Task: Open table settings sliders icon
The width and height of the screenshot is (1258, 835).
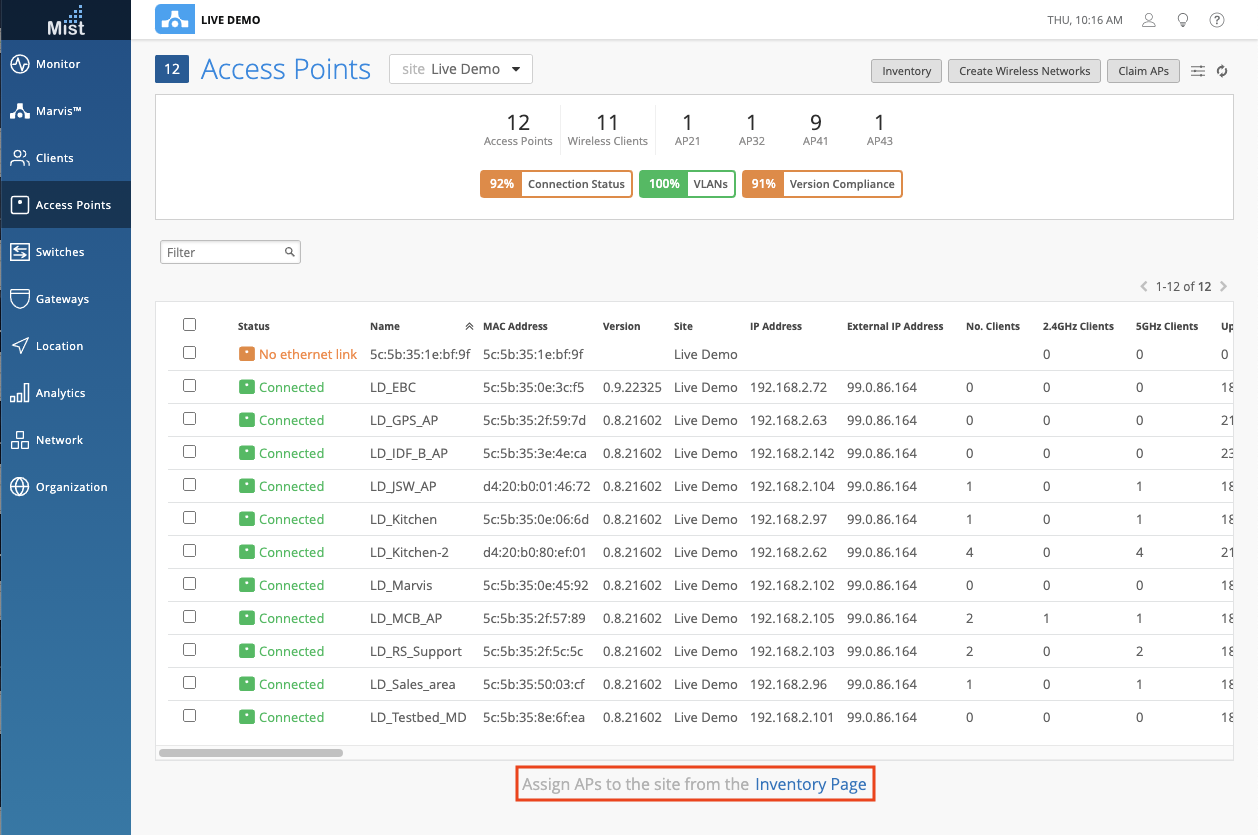Action: (x=1198, y=71)
